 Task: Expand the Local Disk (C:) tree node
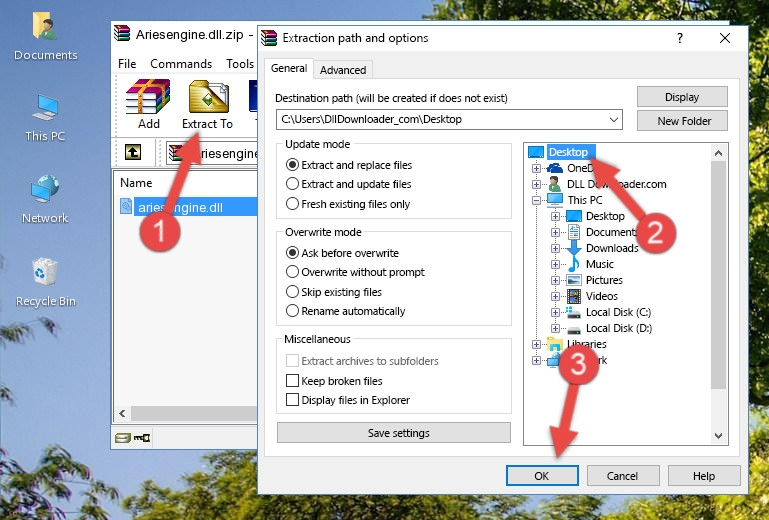point(555,312)
